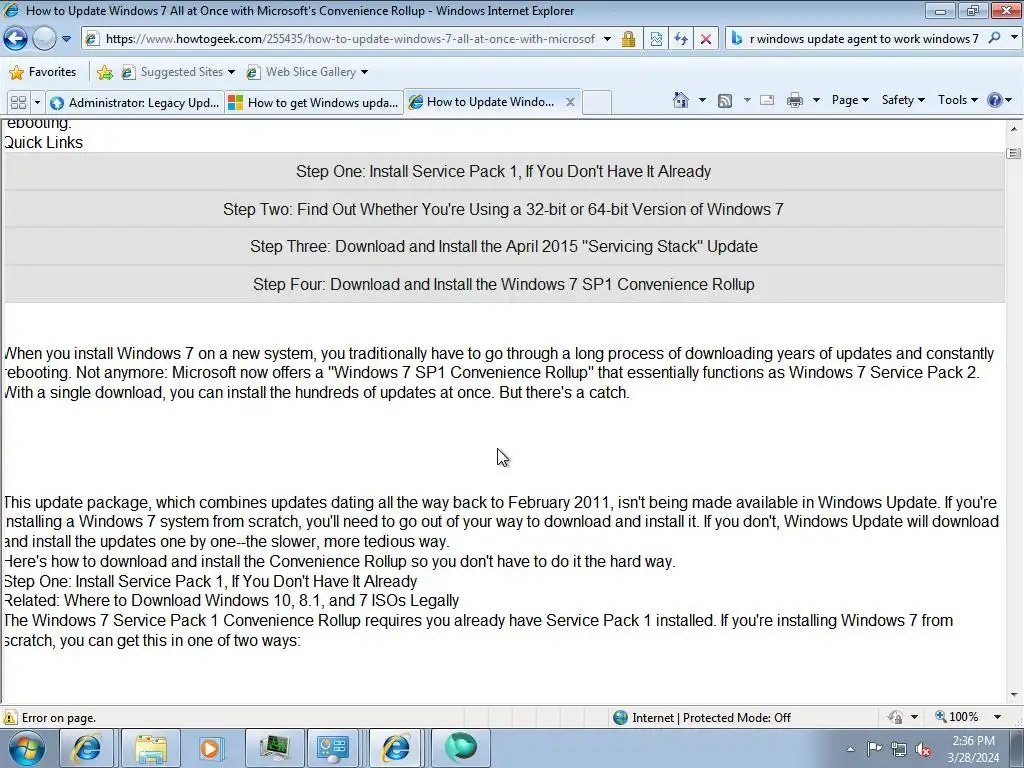The width and height of the screenshot is (1024, 768).
Task: Click the magnifier search icon
Action: tap(995, 38)
